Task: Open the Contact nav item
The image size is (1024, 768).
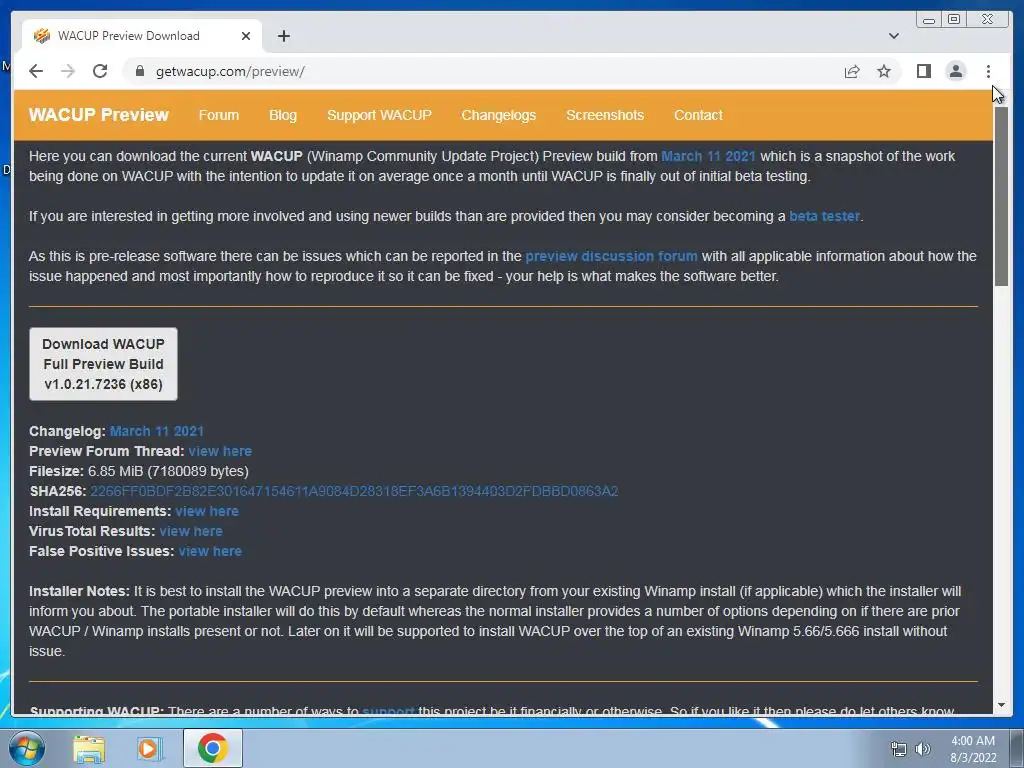Action: tap(698, 115)
